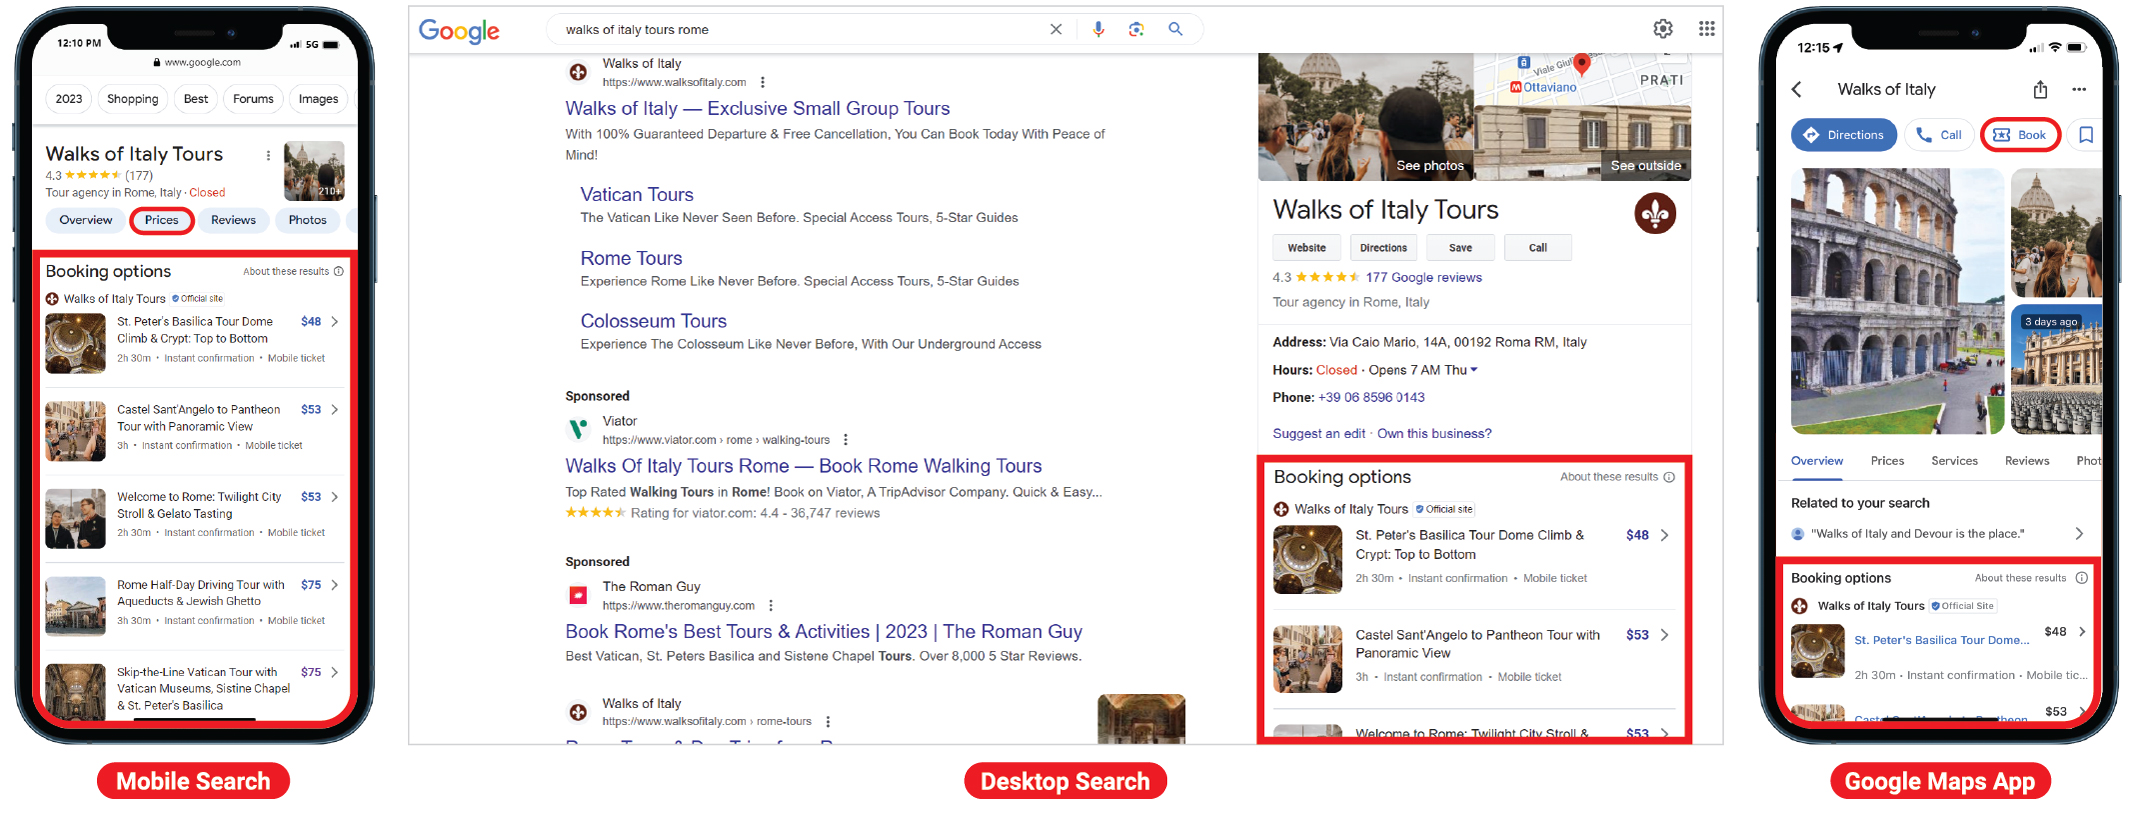
Task: Expand hours dropdown next to Opens 7 AM Thu
Action: 1474,370
